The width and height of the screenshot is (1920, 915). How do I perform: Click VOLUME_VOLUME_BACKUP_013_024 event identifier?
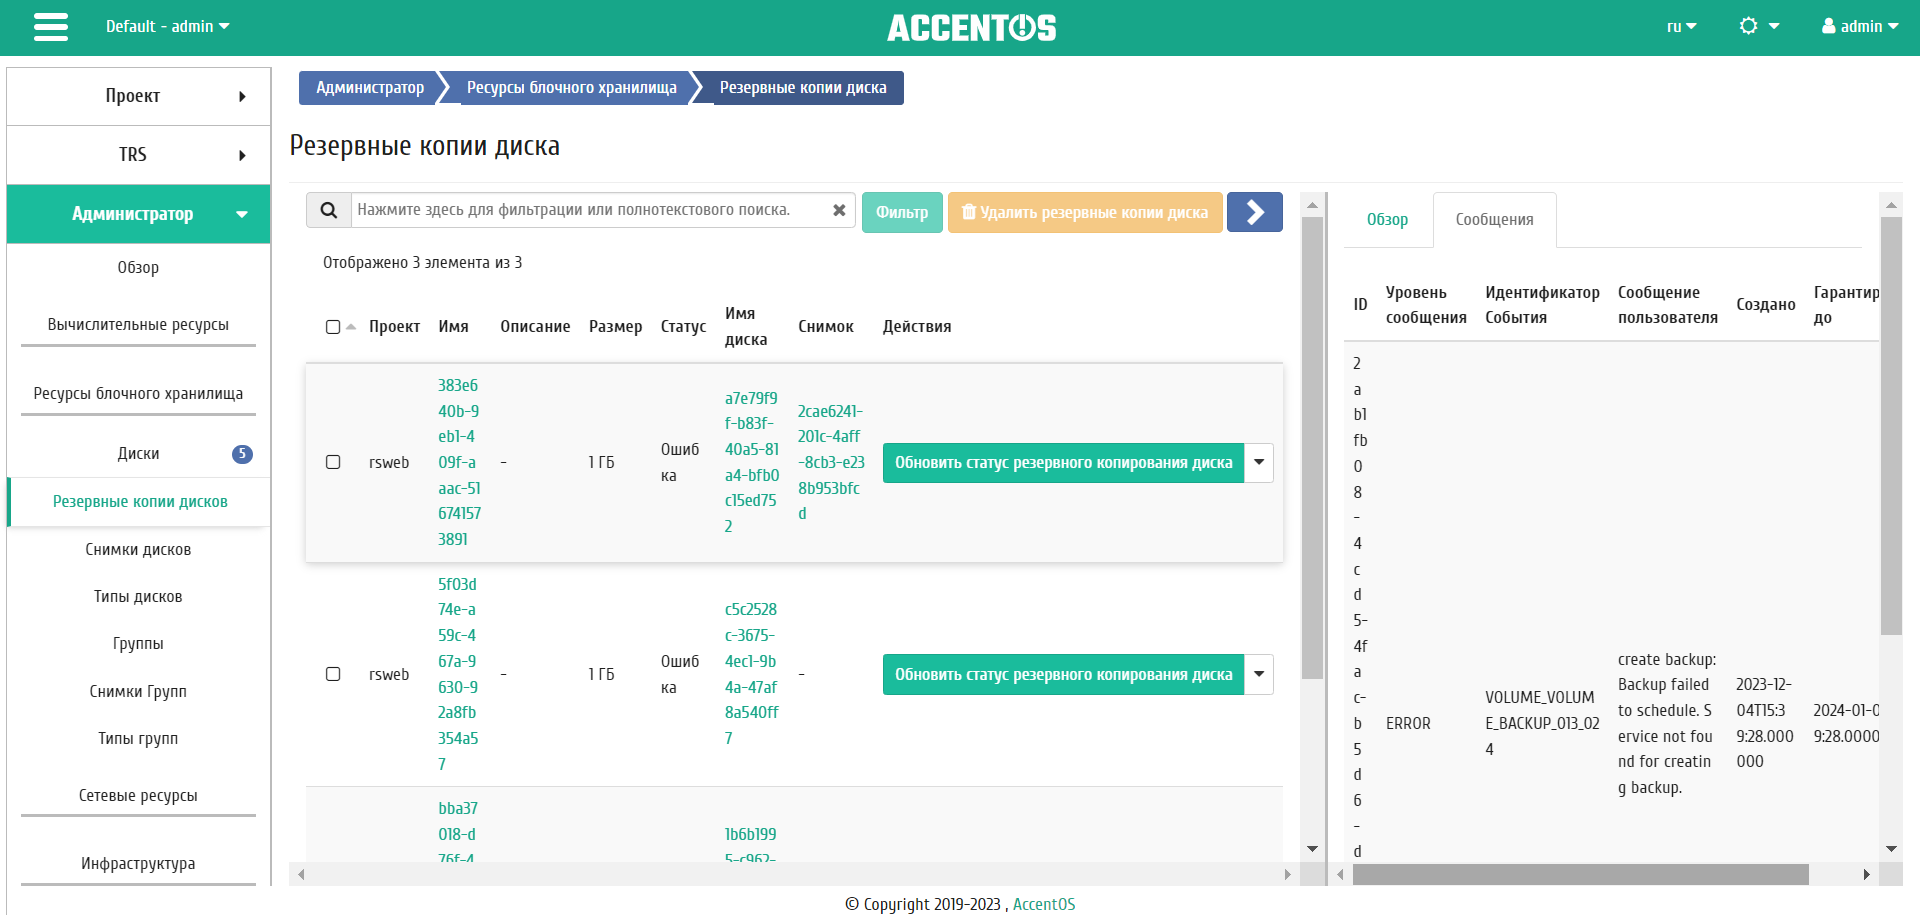[1542, 724]
